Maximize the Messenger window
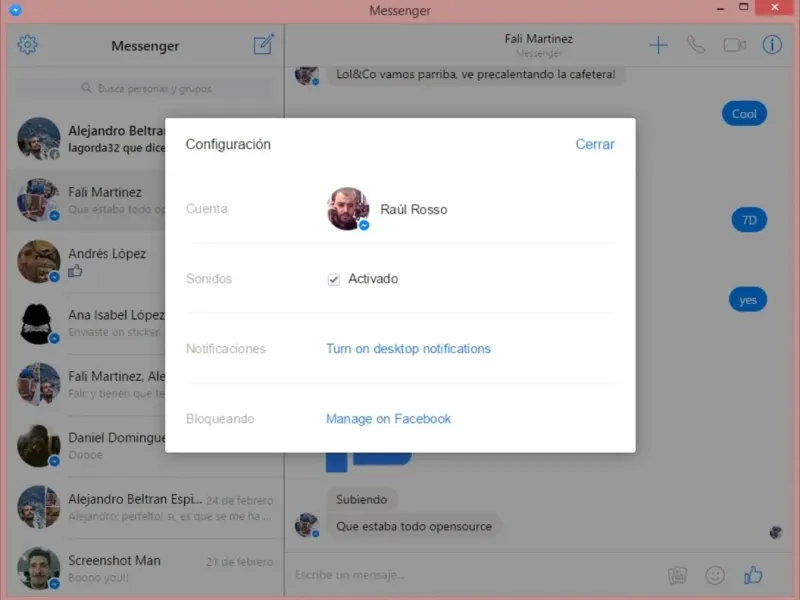Image resolution: width=800 pixels, height=600 pixels. pos(744,7)
